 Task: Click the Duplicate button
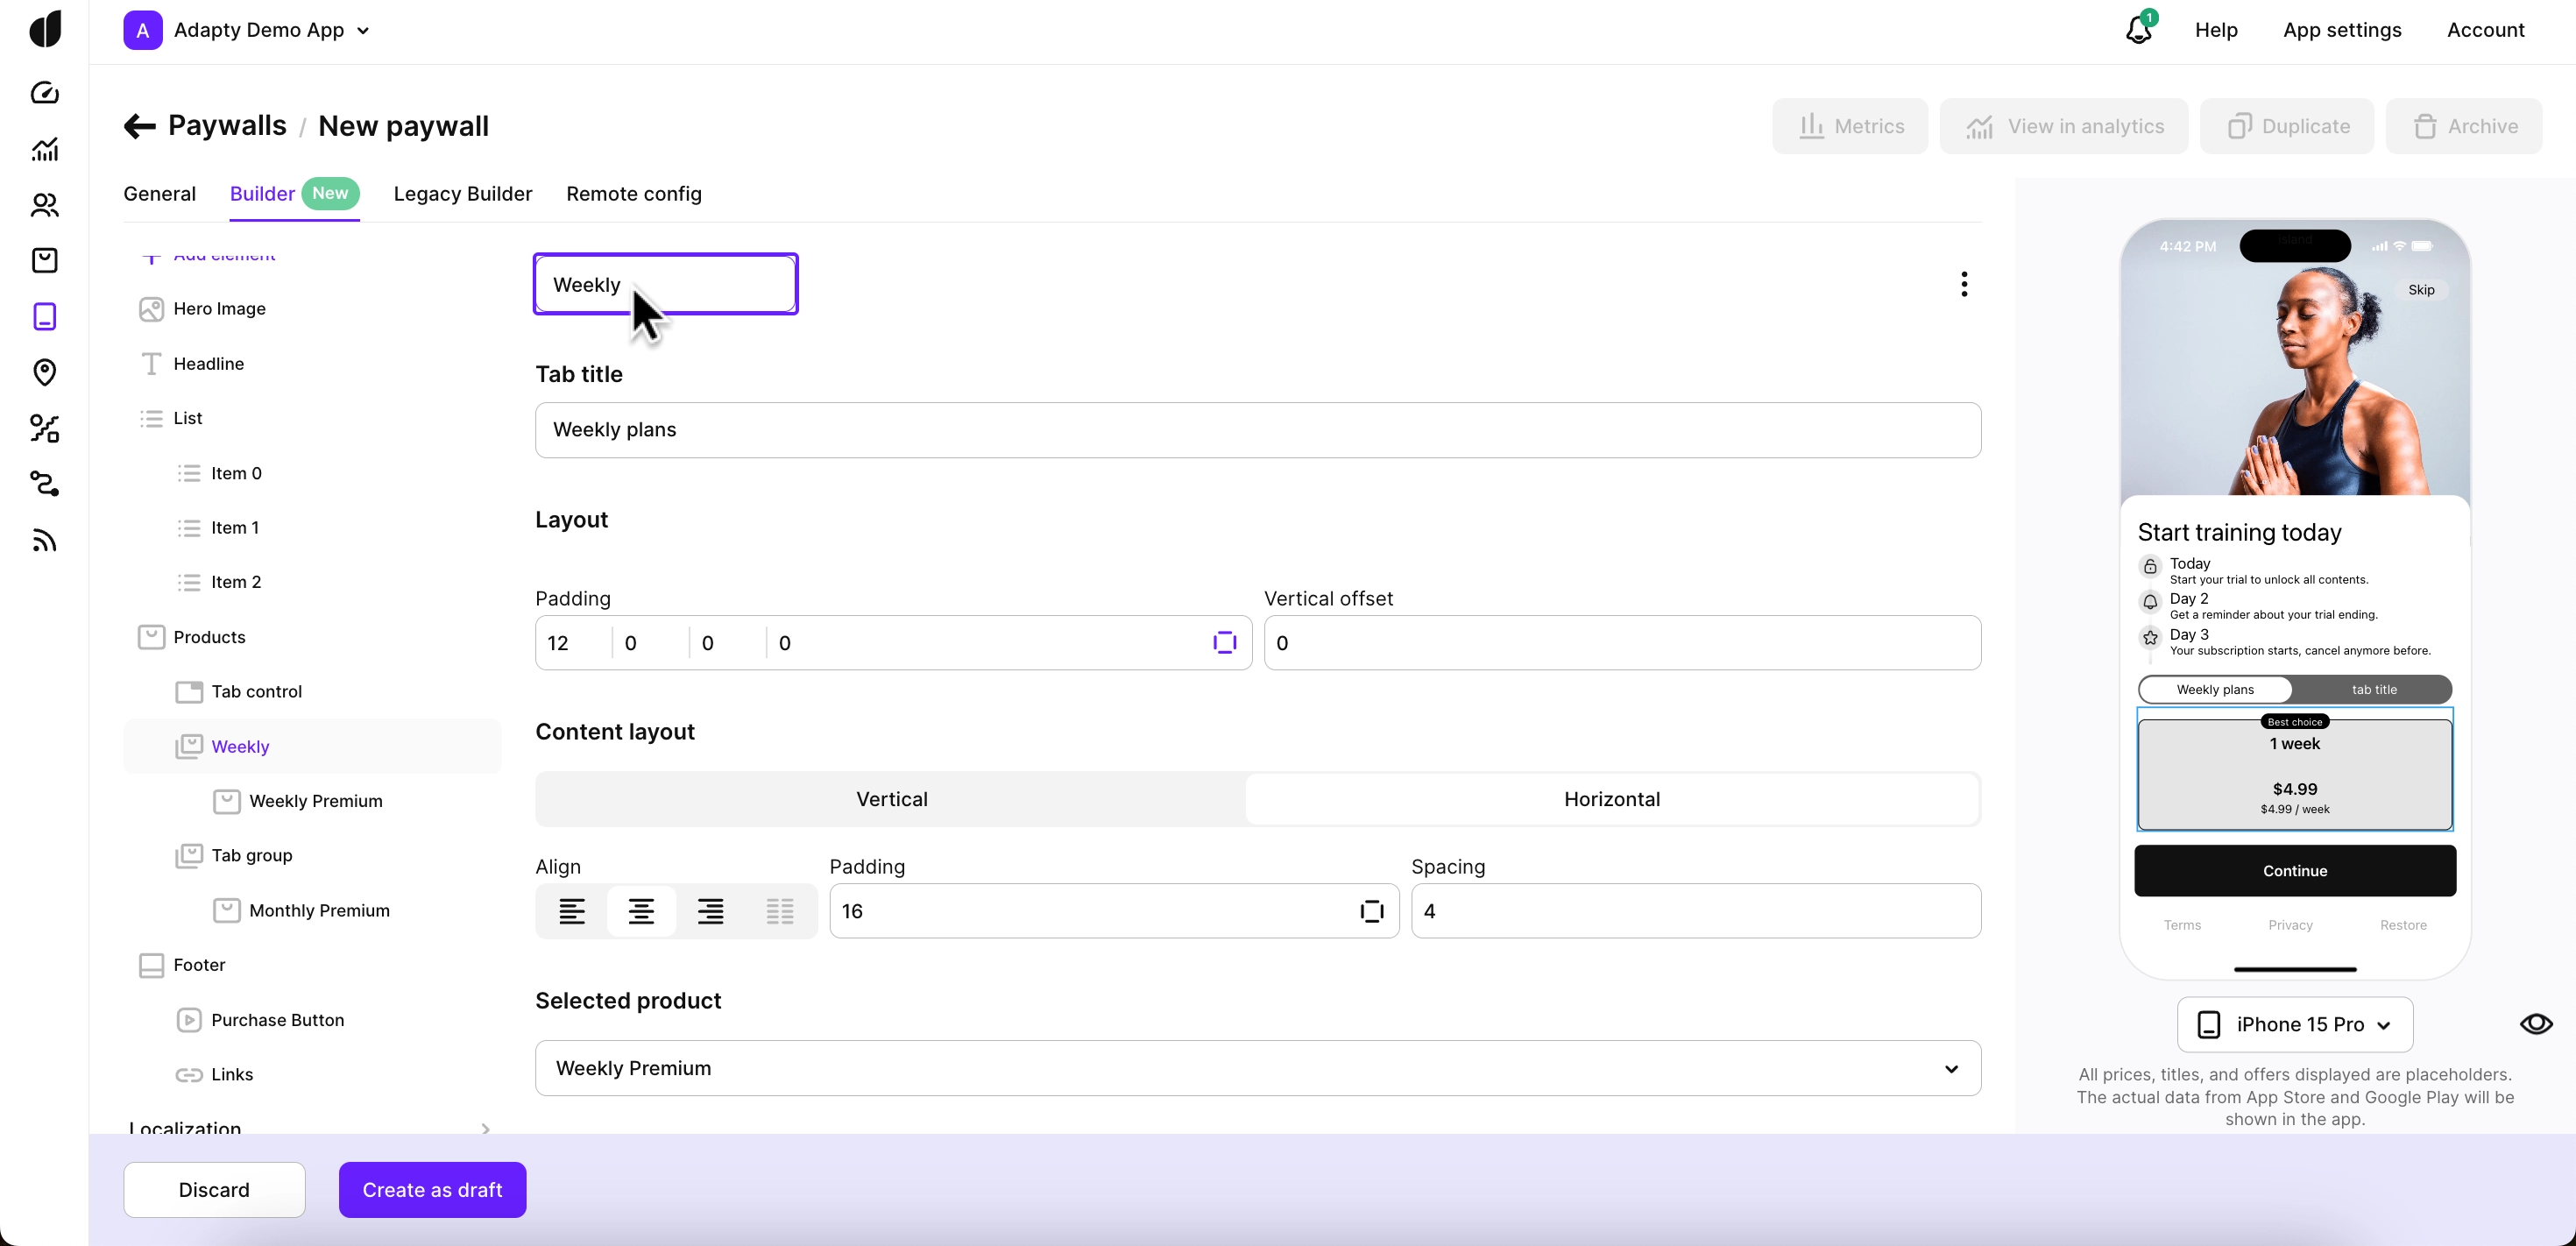pyautogui.click(x=2287, y=125)
